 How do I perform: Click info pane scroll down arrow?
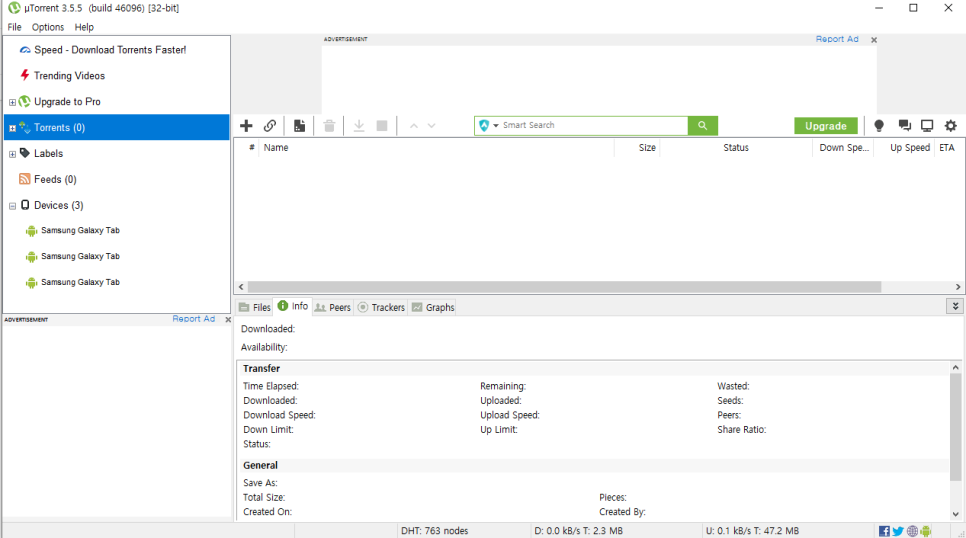955,514
